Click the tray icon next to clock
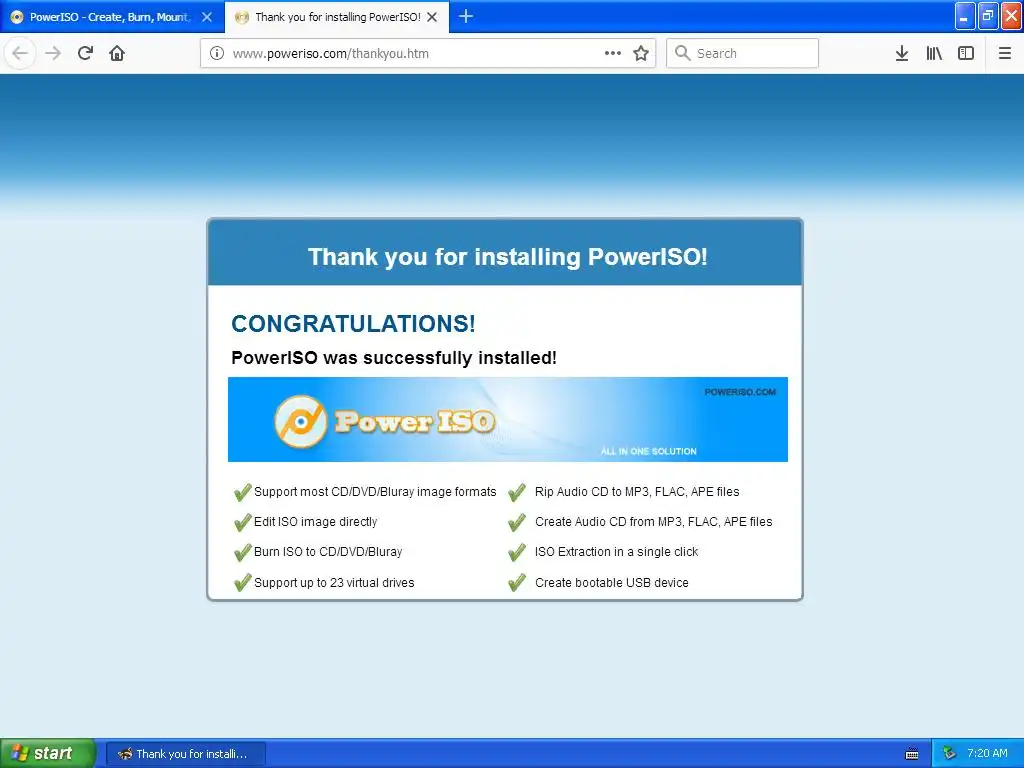Screen dimensions: 1024x768 (949, 754)
